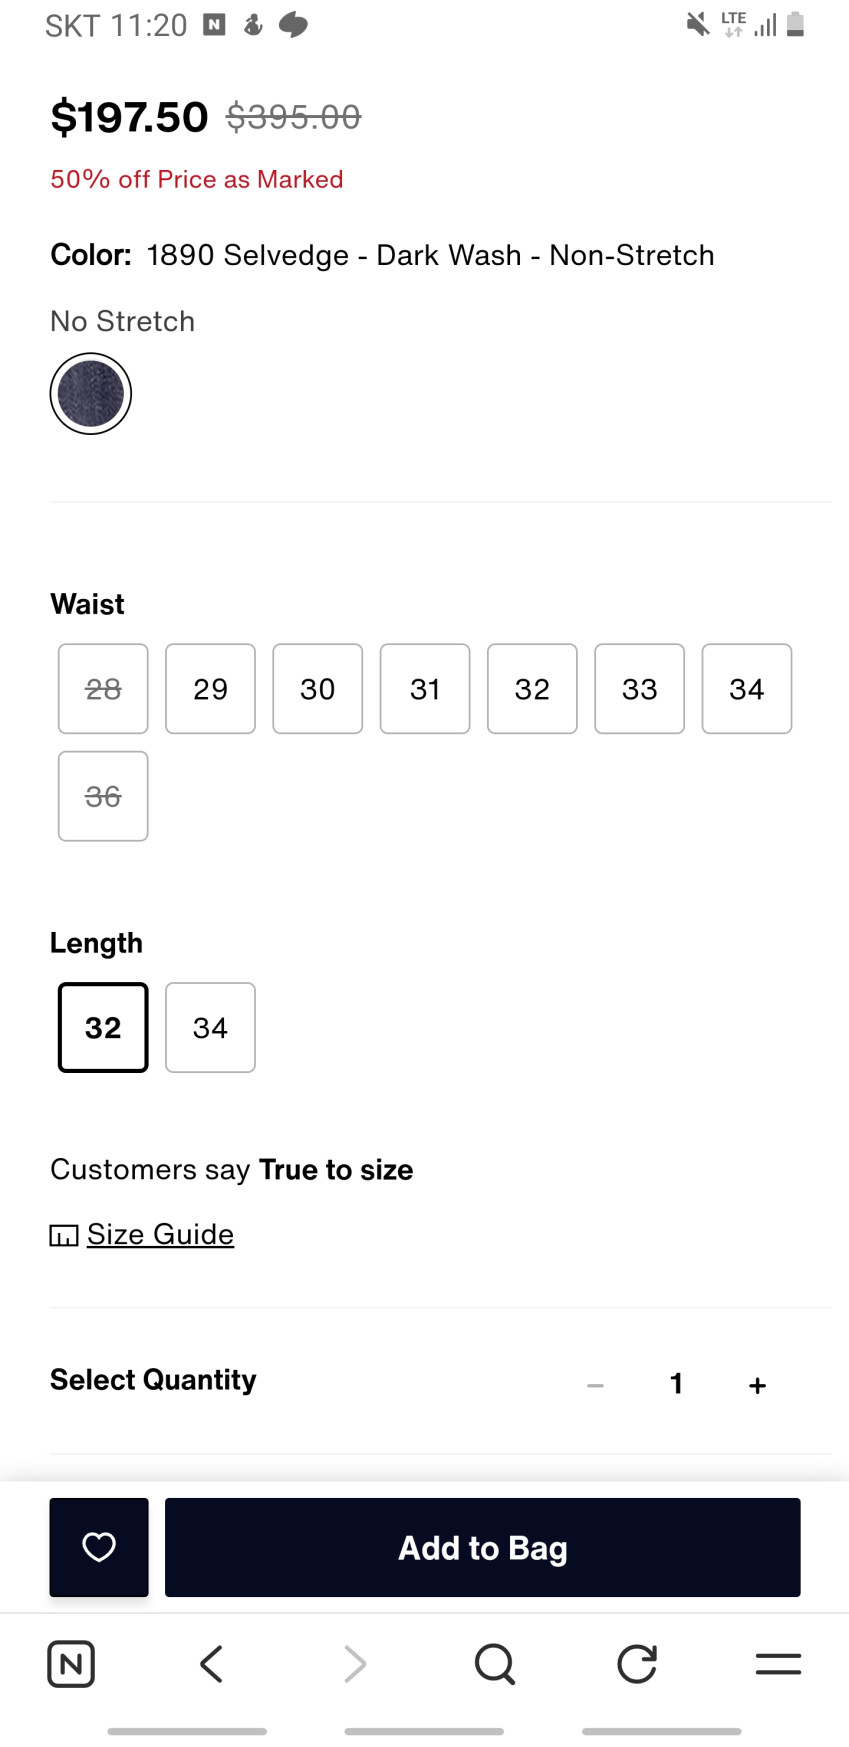Image resolution: width=849 pixels, height=1747 pixels.
Task: Open the browser hamburger menu
Action: click(x=778, y=1664)
